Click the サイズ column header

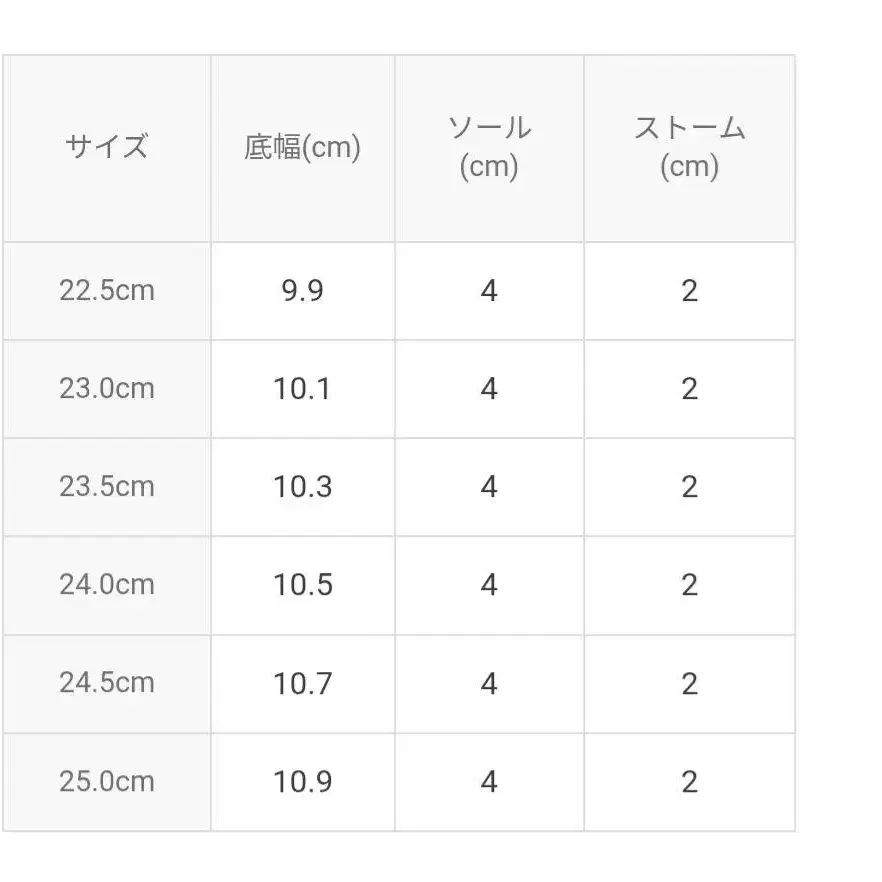point(107,148)
